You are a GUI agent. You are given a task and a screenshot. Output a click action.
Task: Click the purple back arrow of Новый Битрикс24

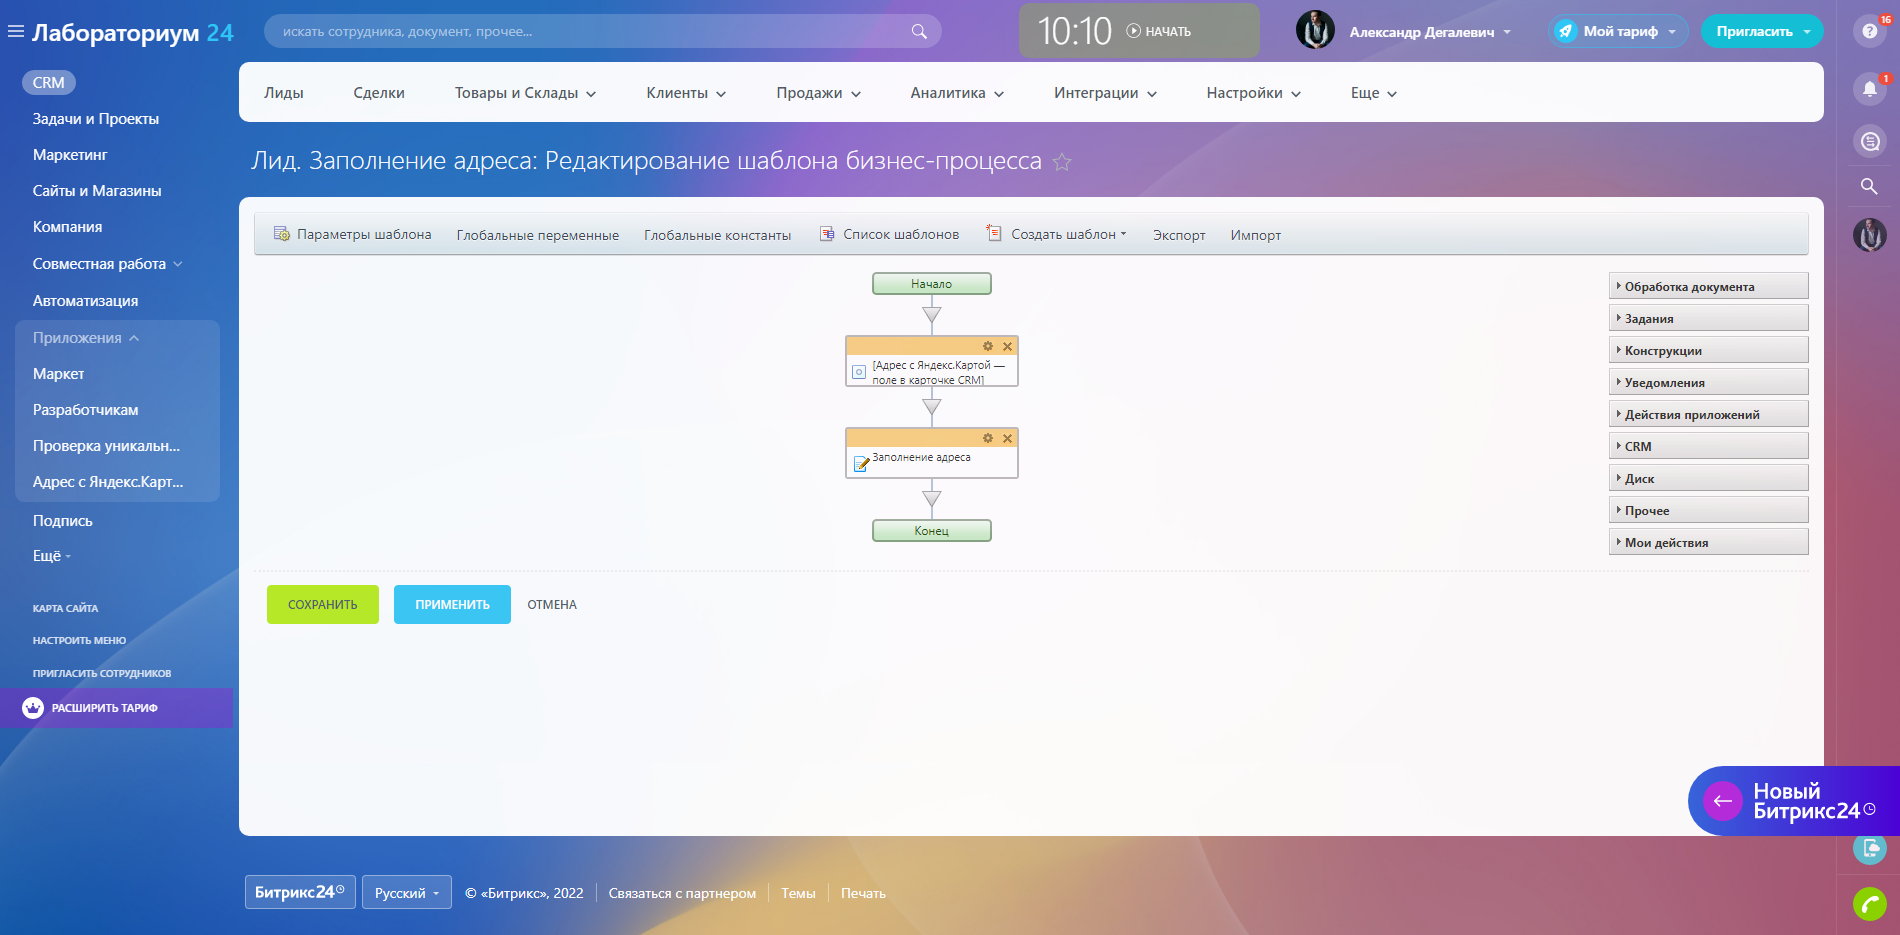[x=1723, y=801]
